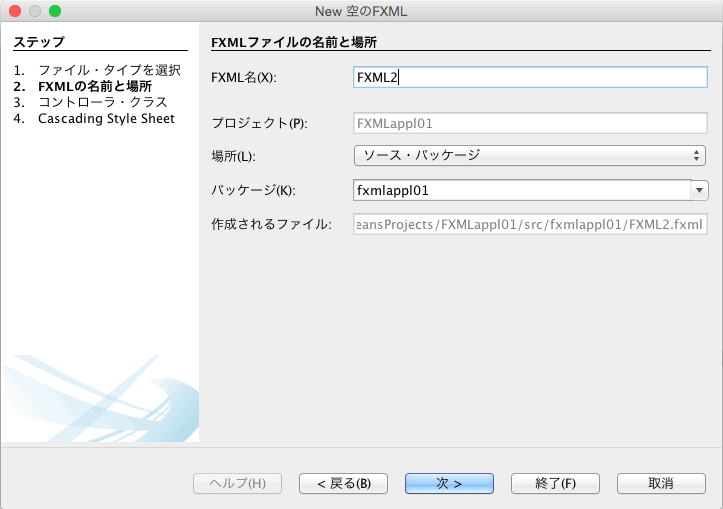Open the パッケージ combo box arrow
The width and height of the screenshot is (723, 509).
(x=699, y=190)
